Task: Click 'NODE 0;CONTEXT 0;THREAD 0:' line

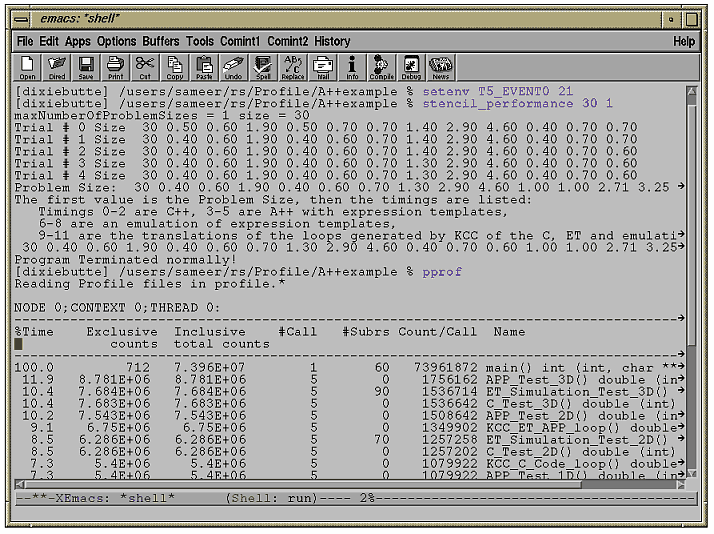Action: [x=117, y=308]
